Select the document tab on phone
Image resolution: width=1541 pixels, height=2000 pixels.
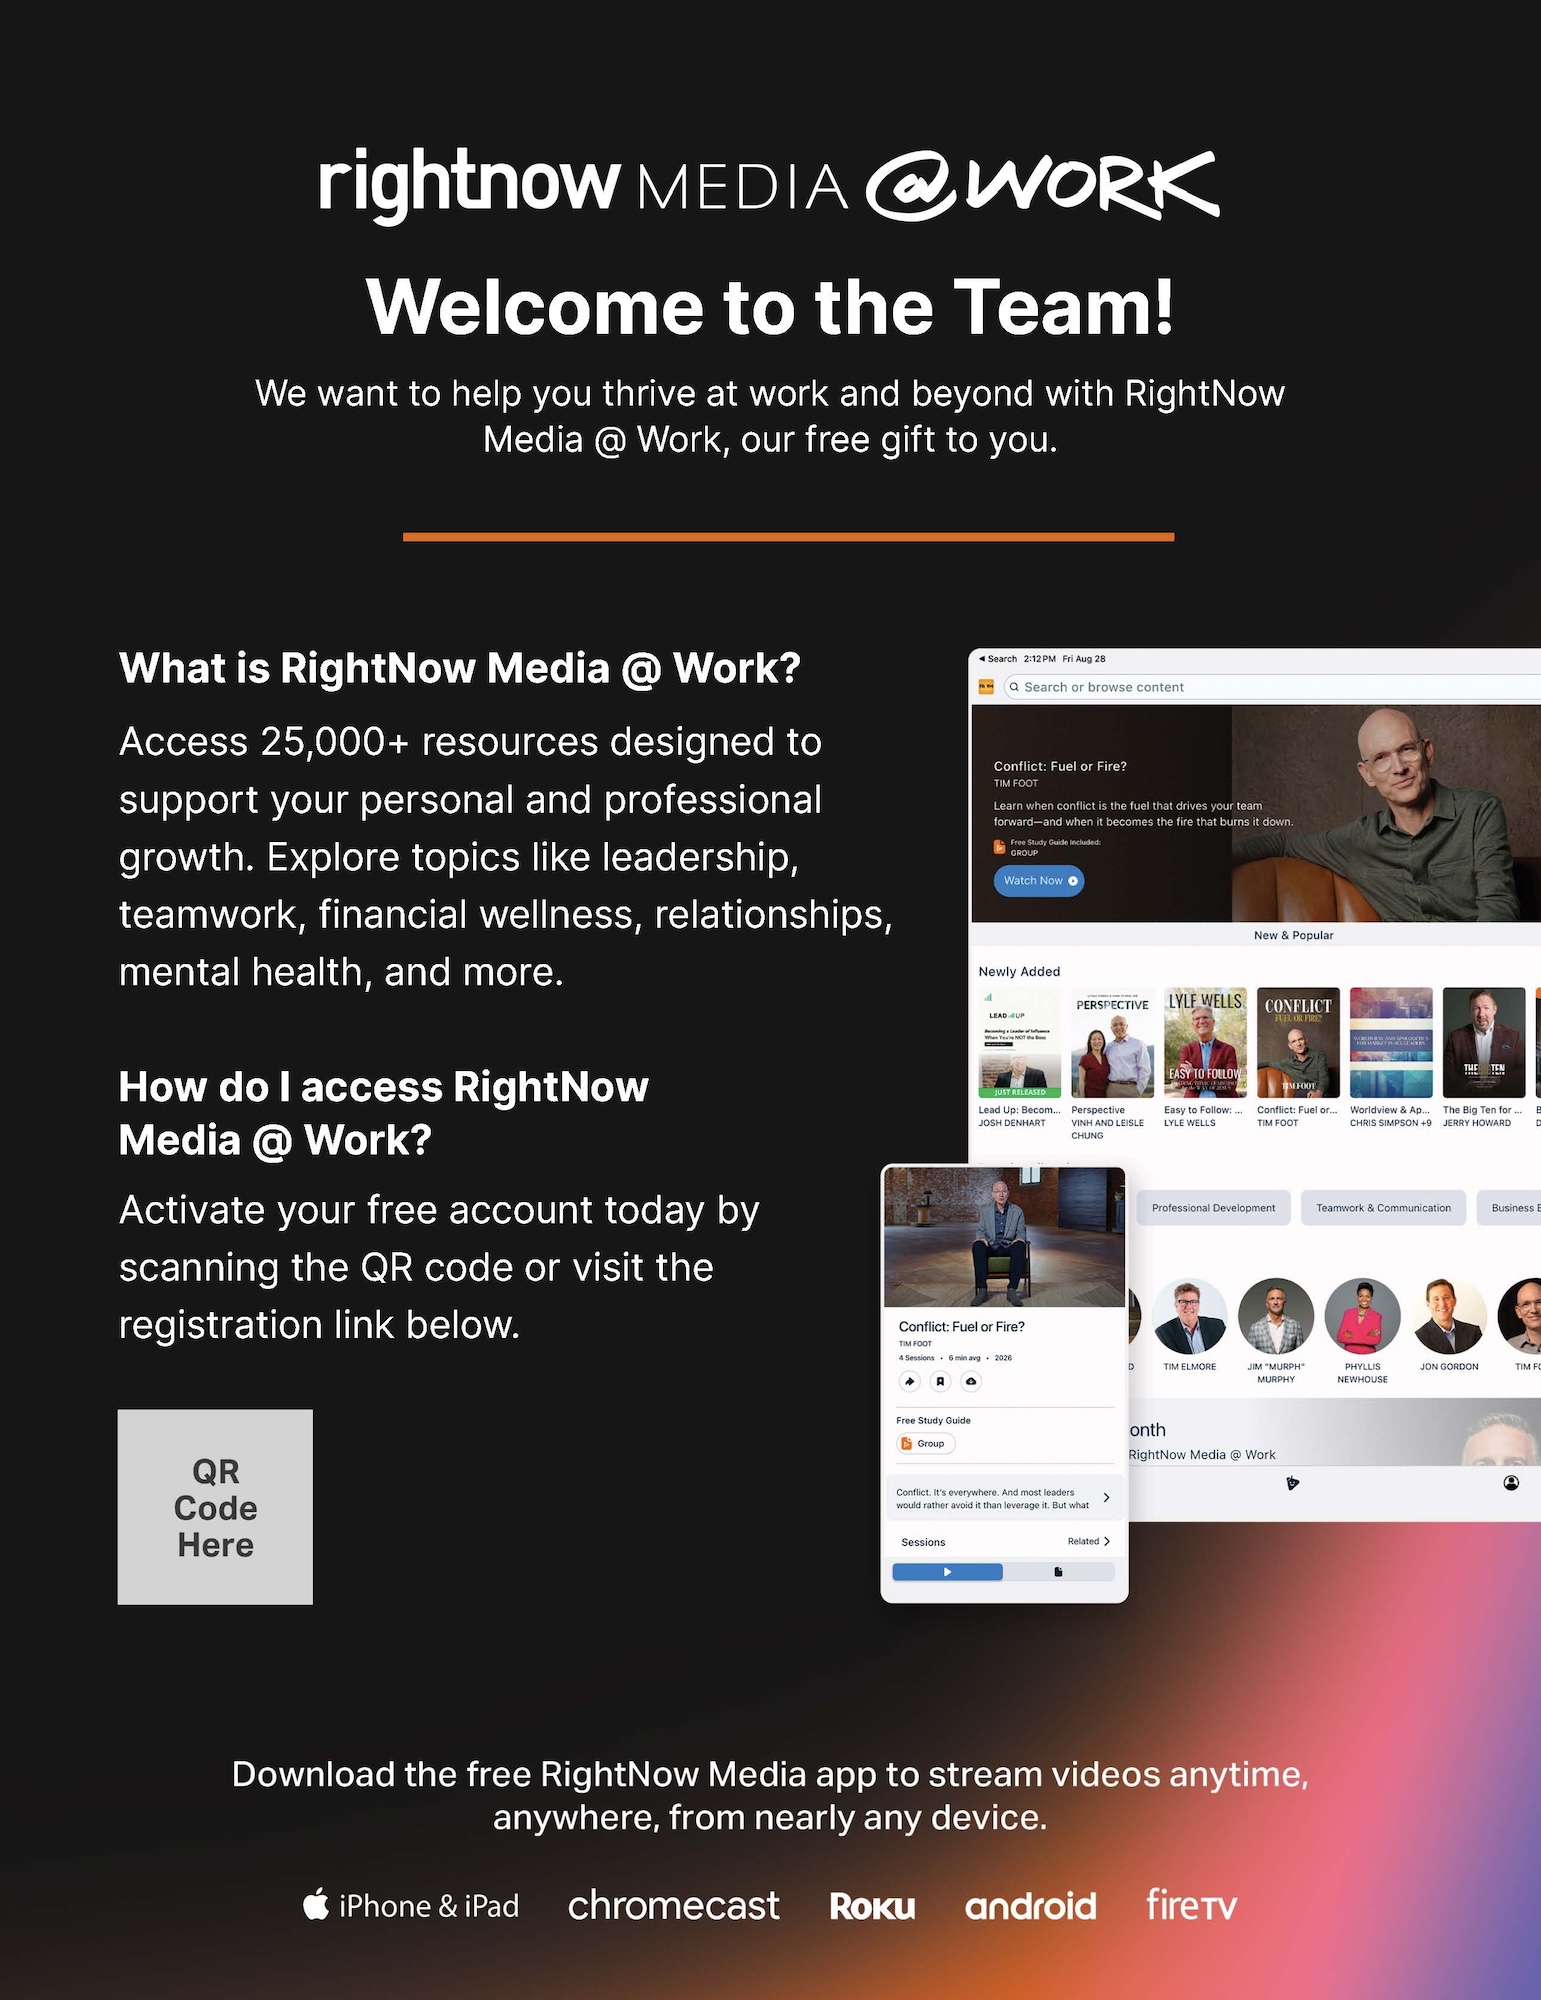point(1059,1572)
